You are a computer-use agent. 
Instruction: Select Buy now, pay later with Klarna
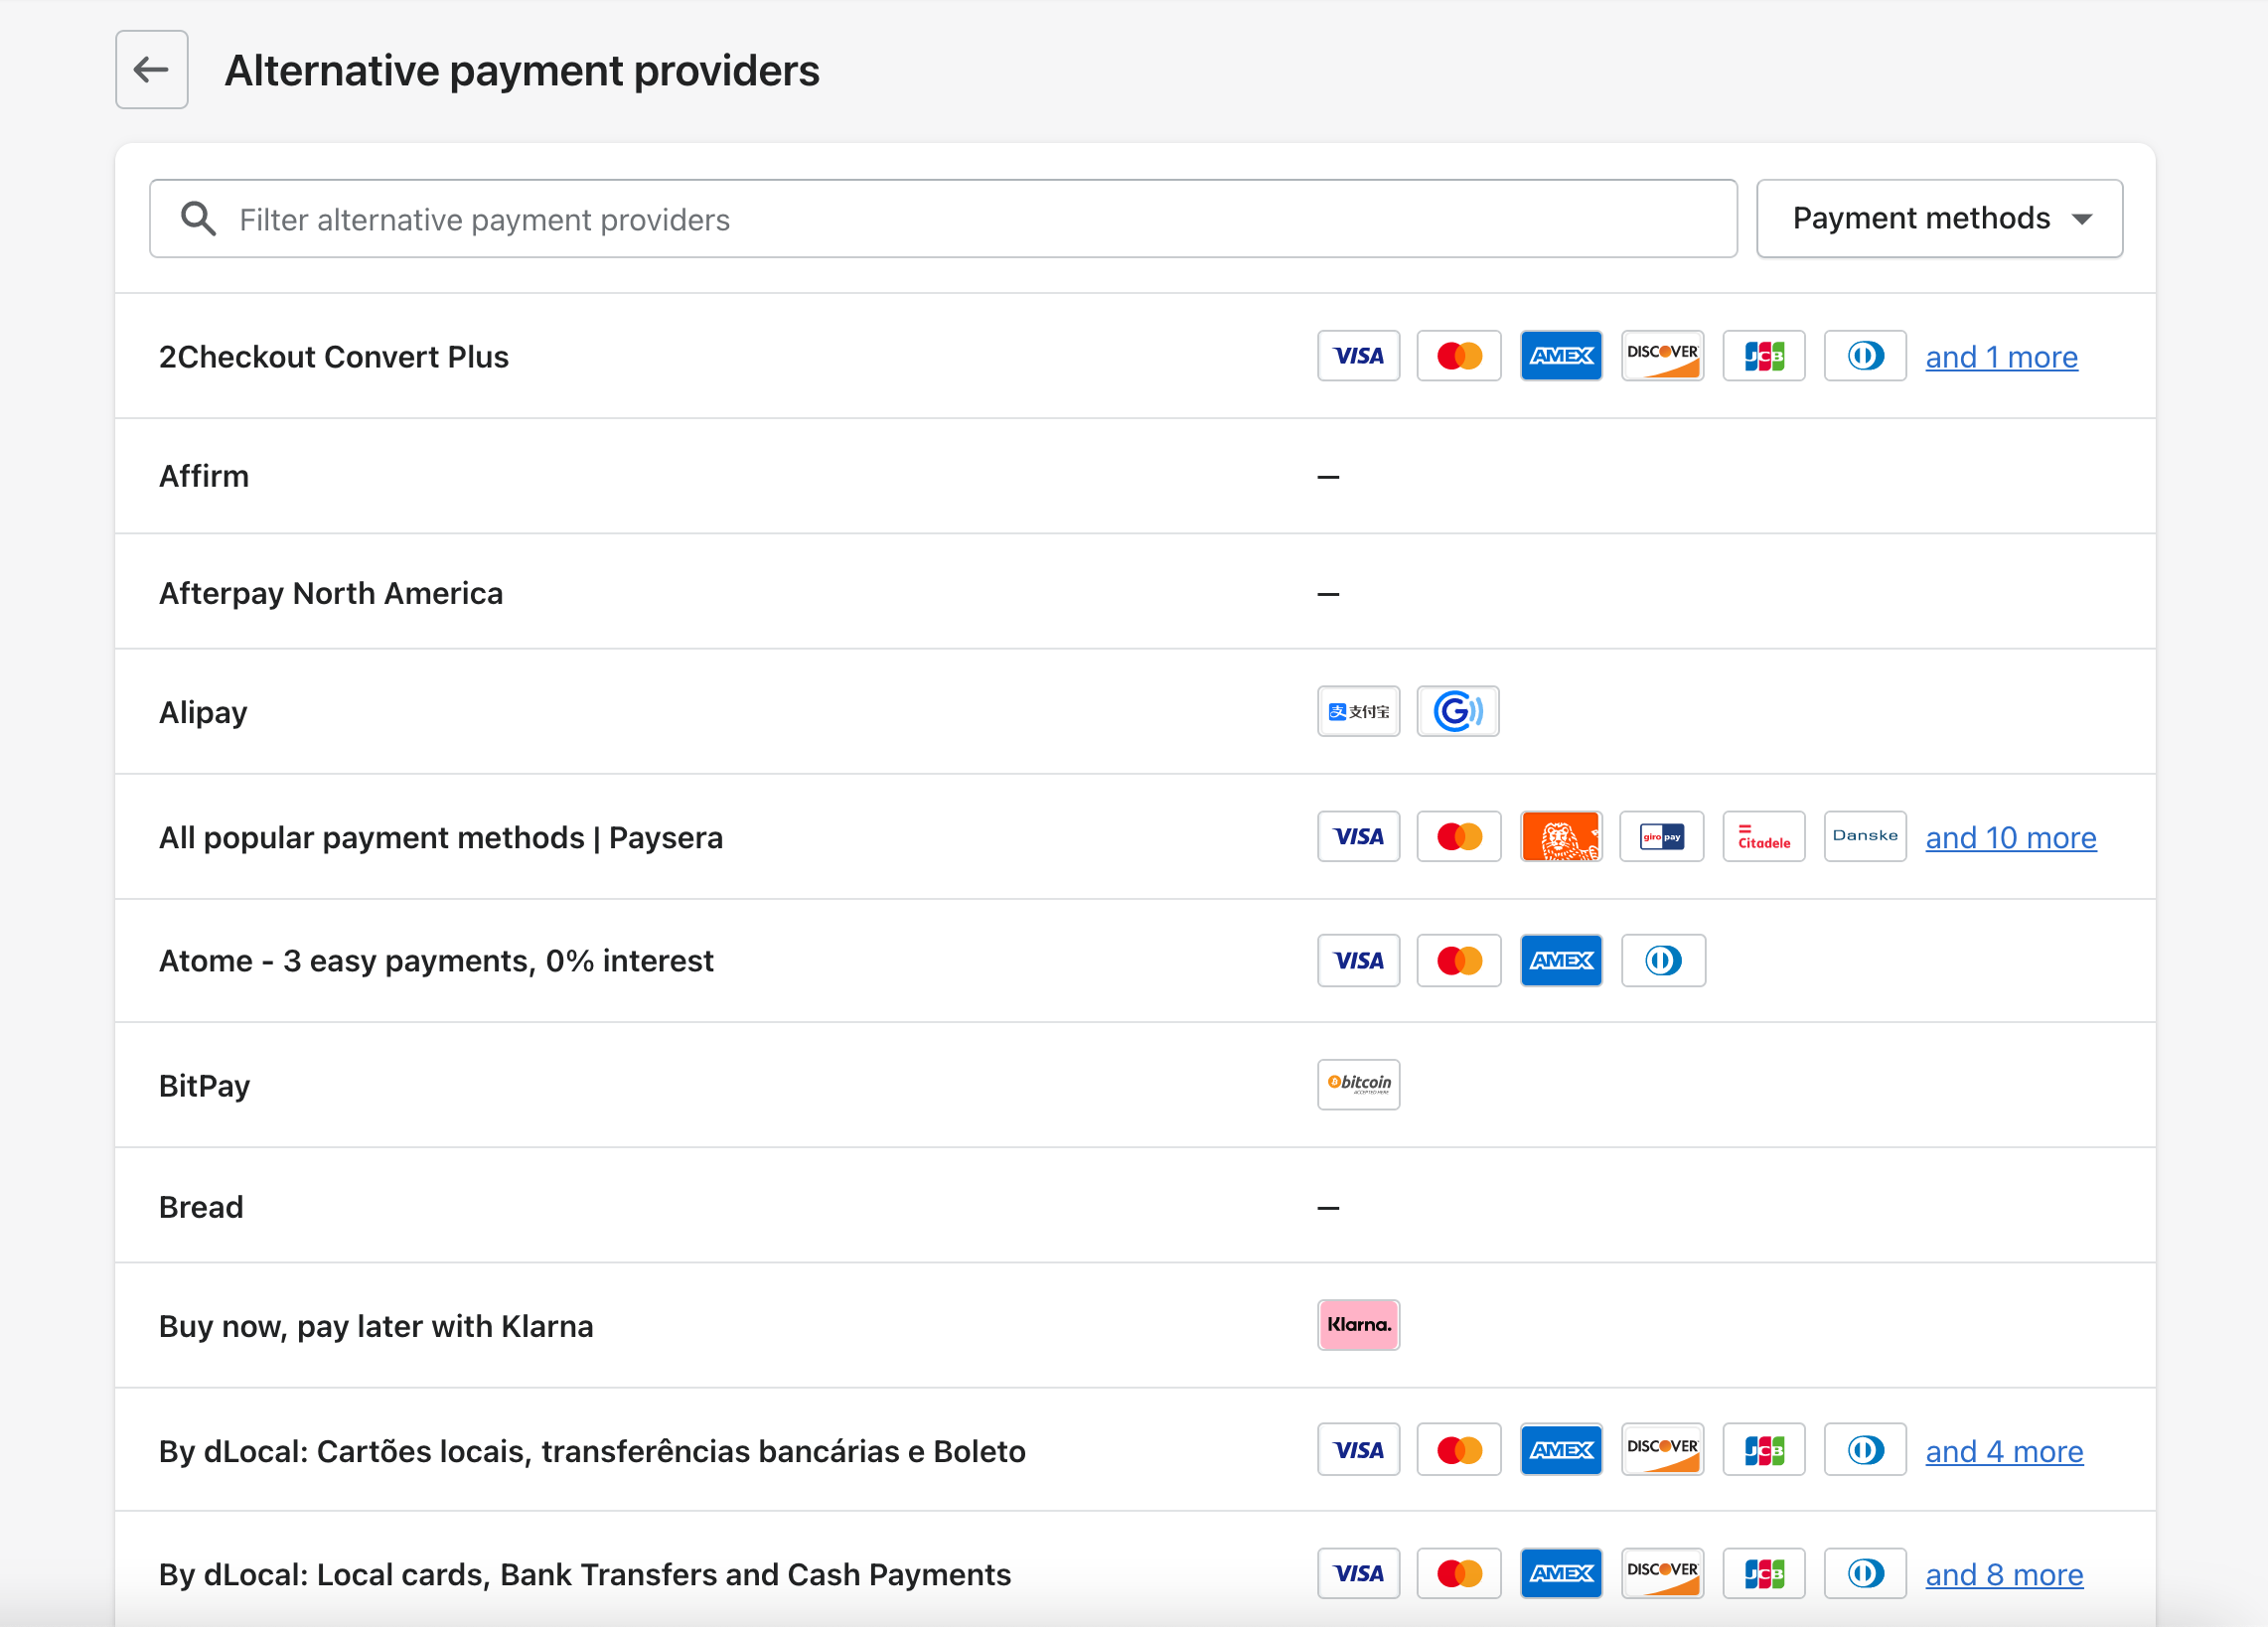click(x=376, y=1327)
